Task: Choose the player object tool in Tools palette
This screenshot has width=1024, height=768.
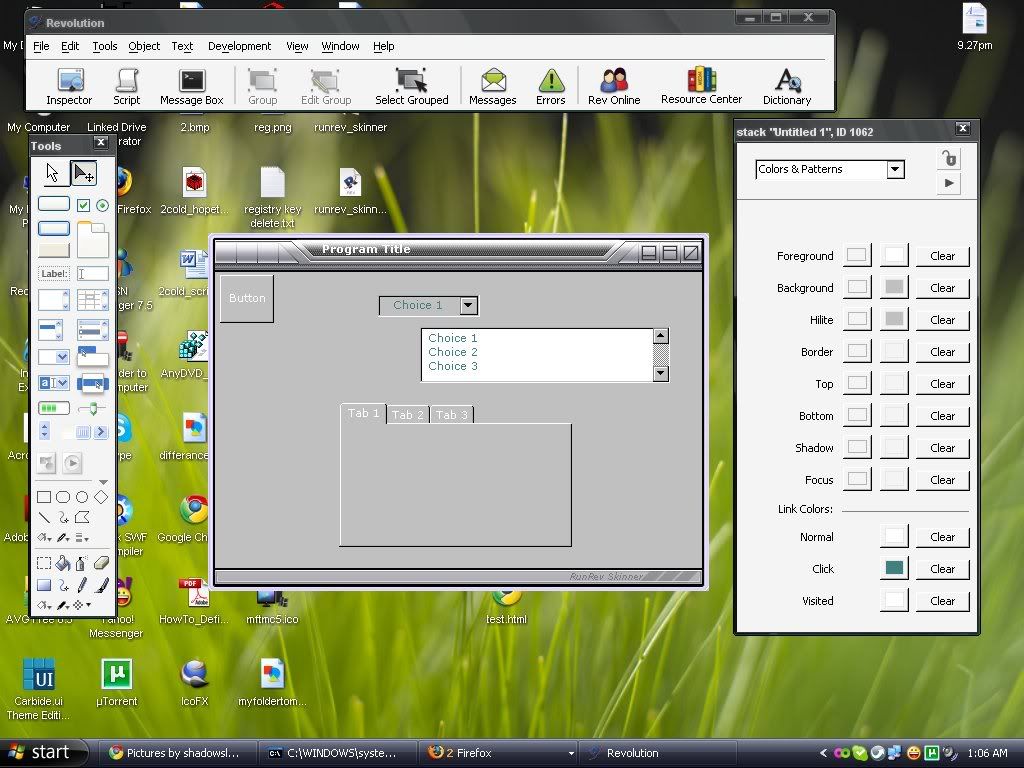Action: pos(72,463)
